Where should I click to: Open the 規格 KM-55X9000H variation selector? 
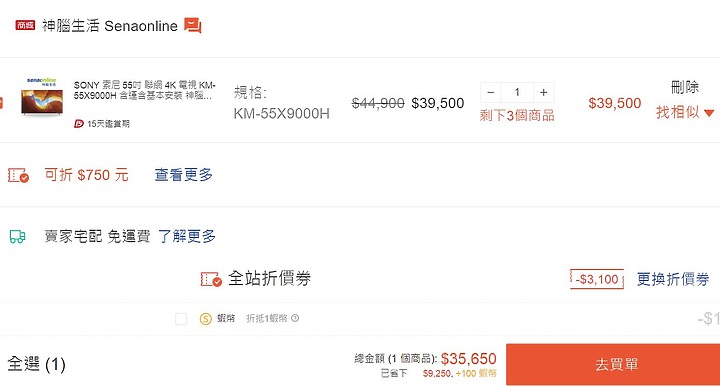click(281, 103)
